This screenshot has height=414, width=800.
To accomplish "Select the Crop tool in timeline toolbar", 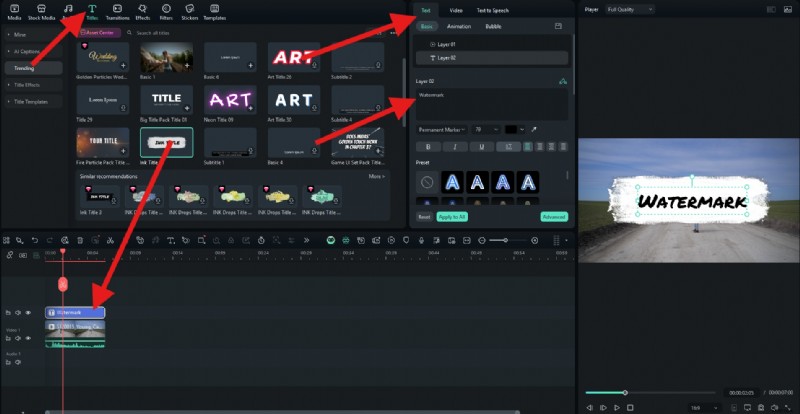I will tap(202, 240).
